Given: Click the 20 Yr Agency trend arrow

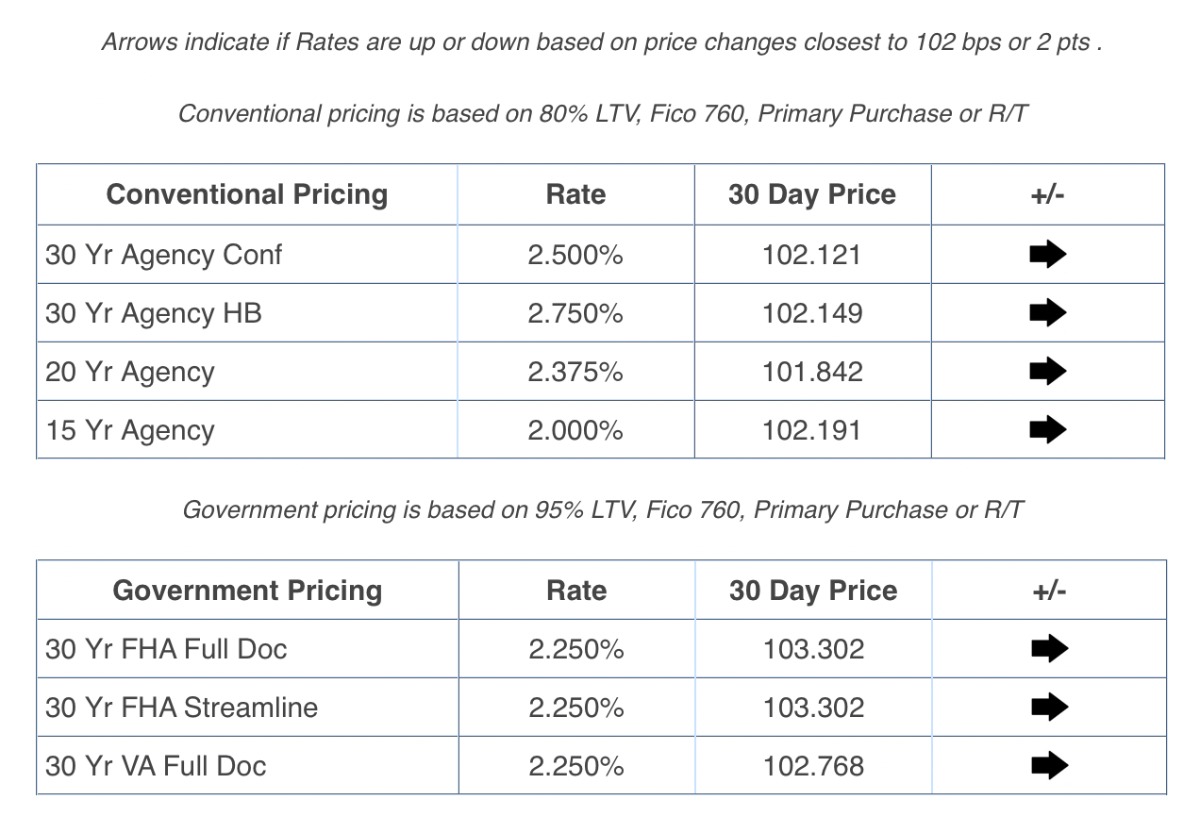Looking at the screenshot, I should click(x=1047, y=372).
